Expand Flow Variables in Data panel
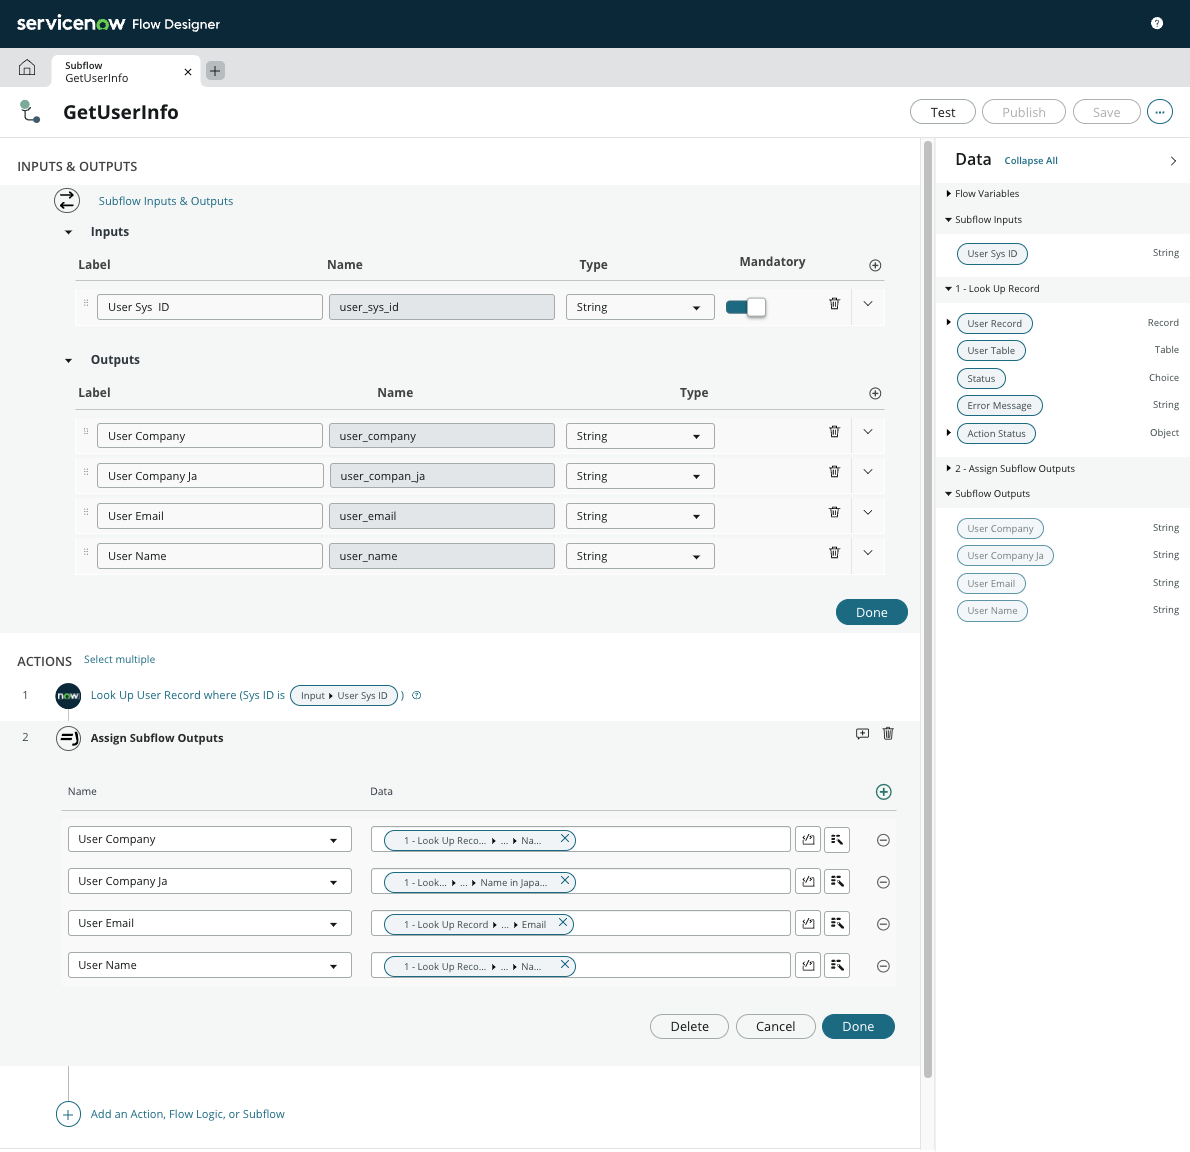The width and height of the screenshot is (1190, 1152). (x=949, y=194)
